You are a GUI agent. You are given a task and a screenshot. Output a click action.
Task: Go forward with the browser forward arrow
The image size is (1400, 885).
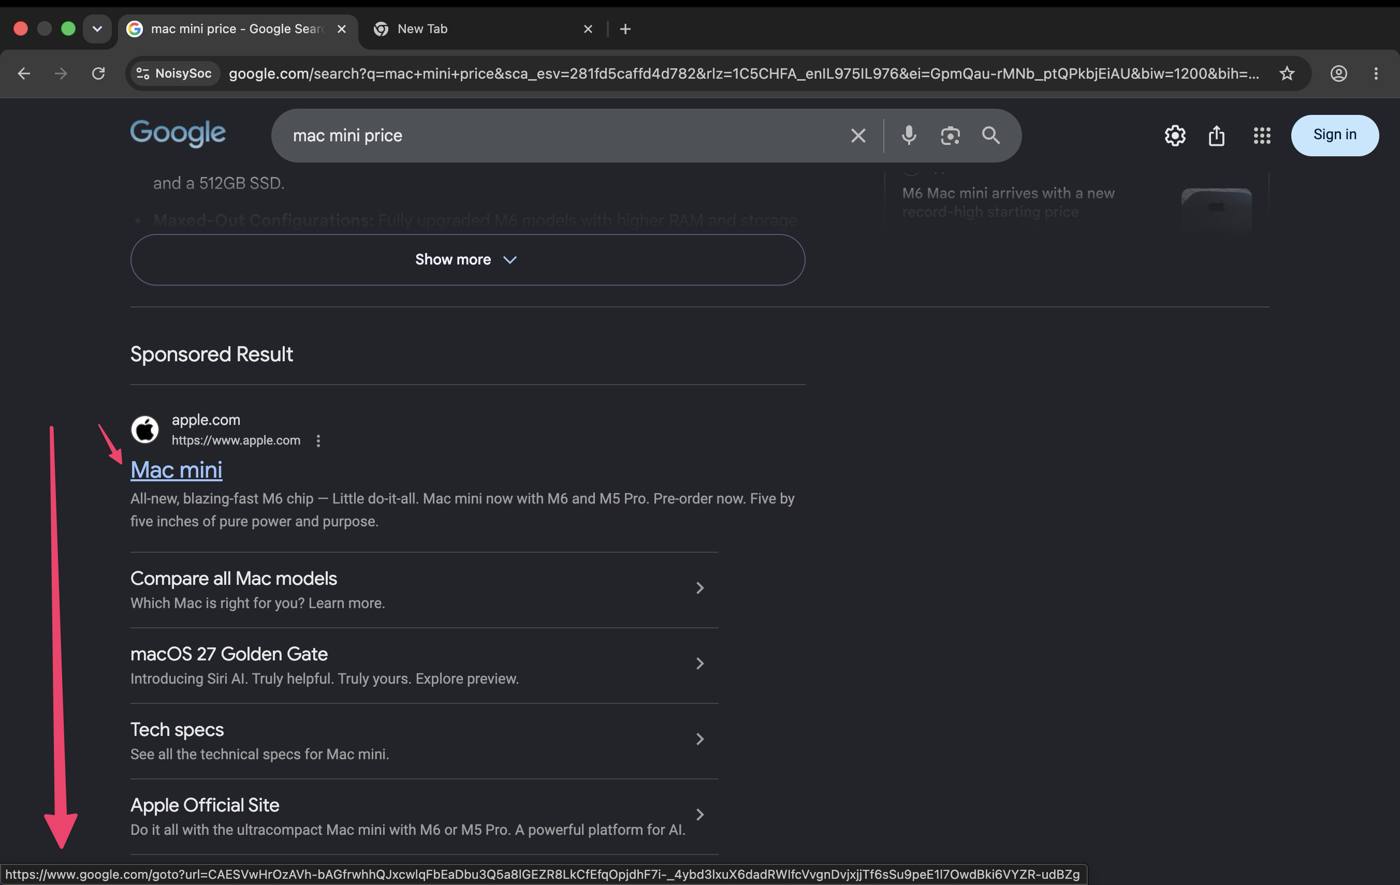coord(61,73)
